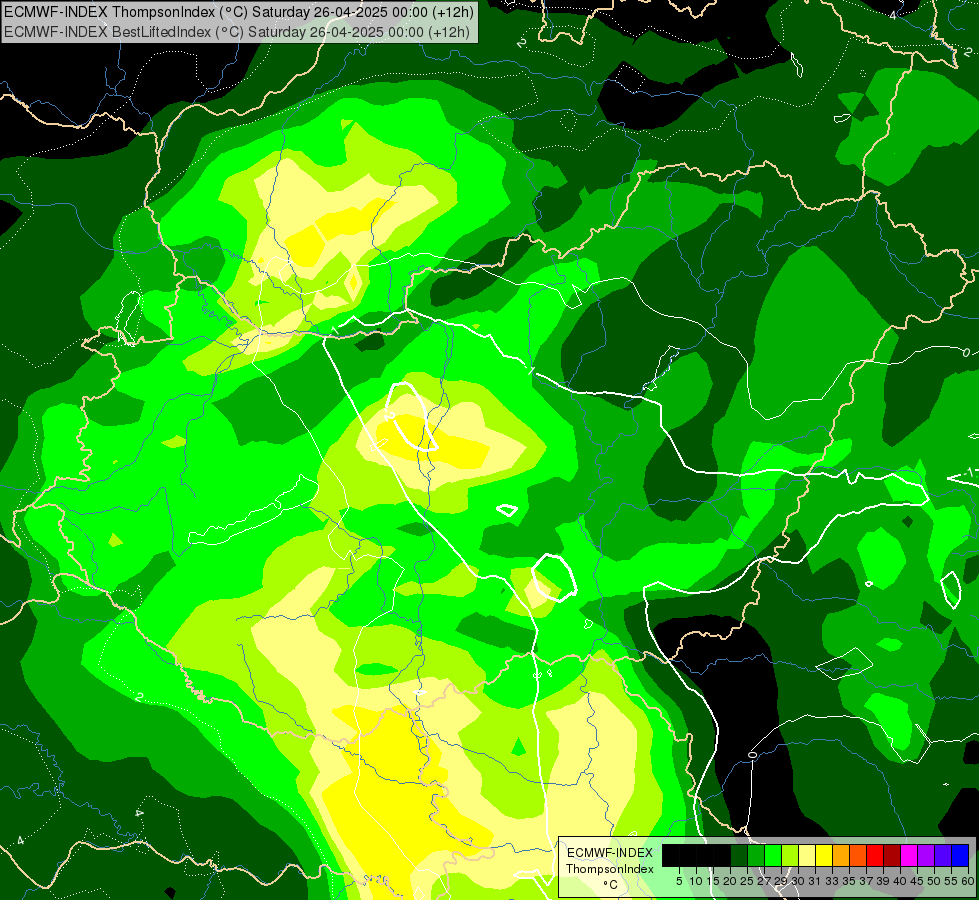Pick the orange 33–35 legend swatch
979x900 pixels.
(x=841, y=855)
